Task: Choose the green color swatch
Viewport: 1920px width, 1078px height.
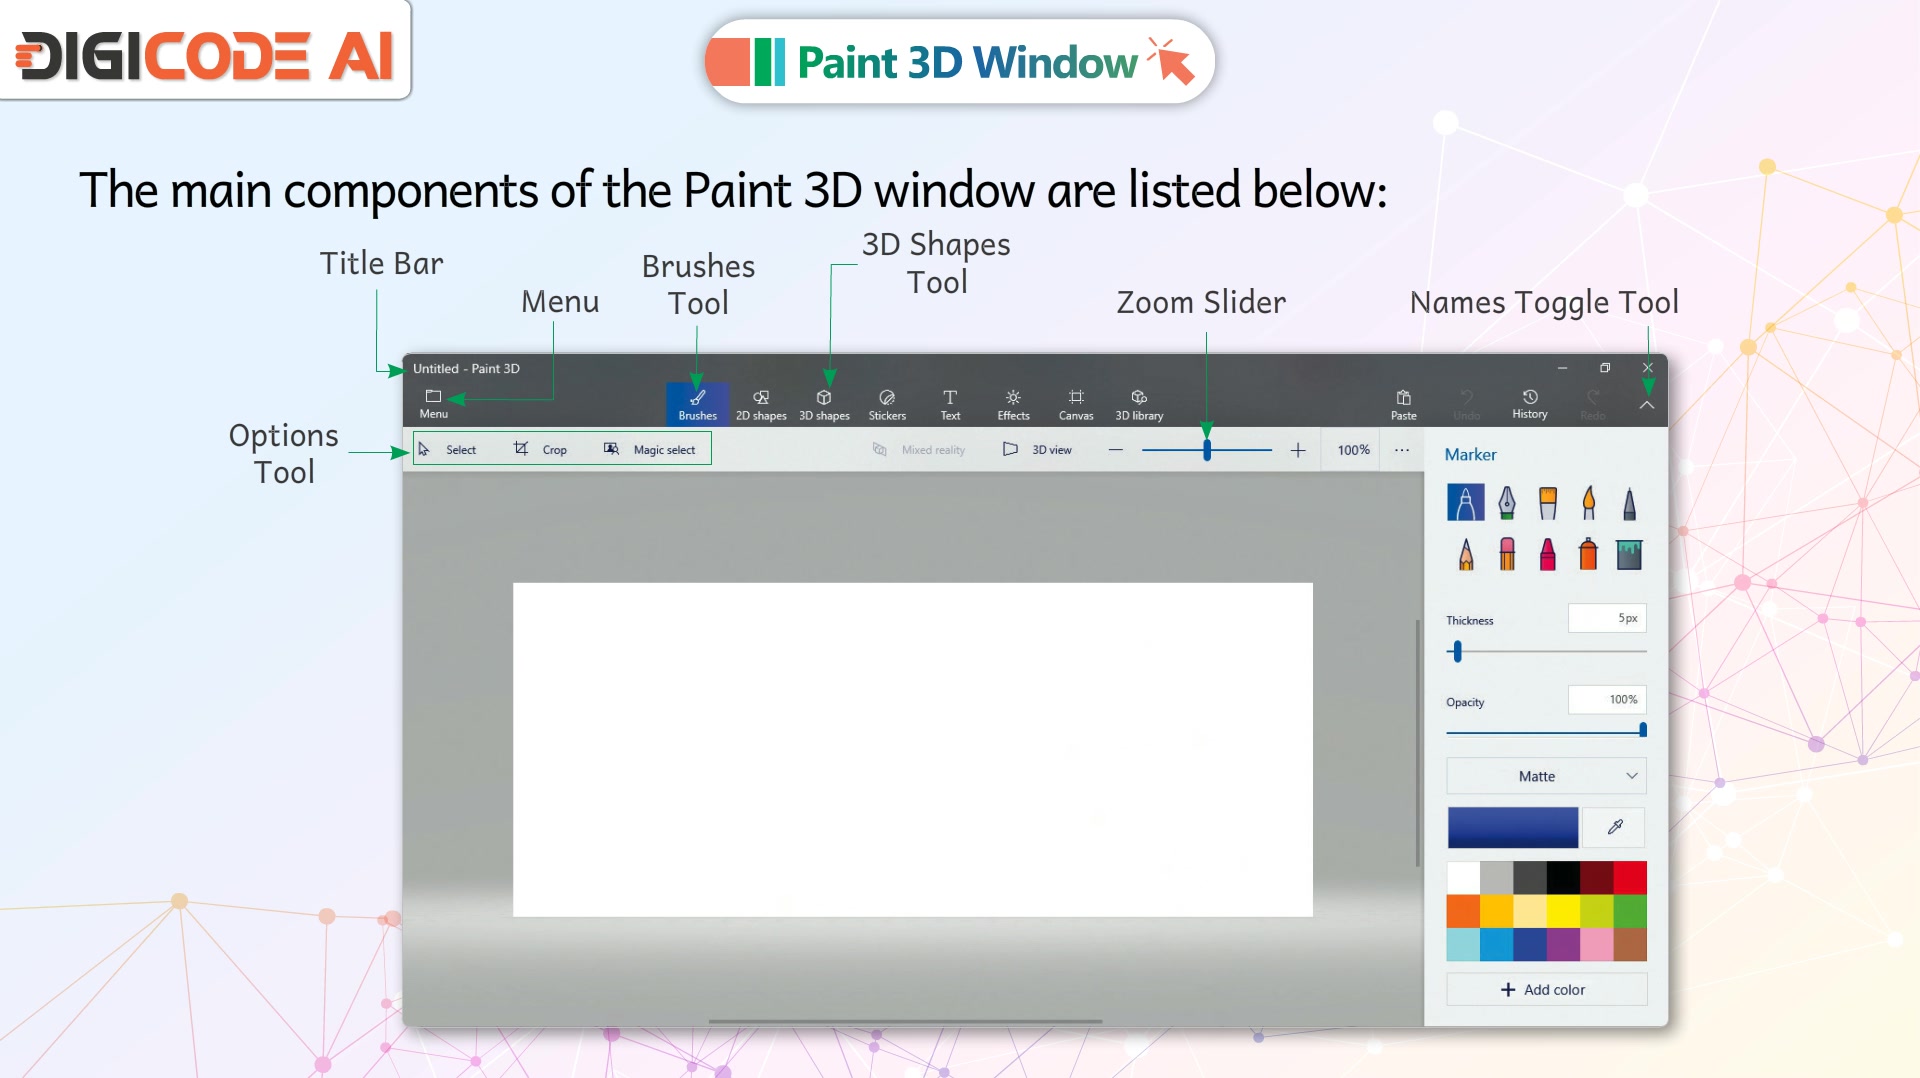Action: tap(1630, 911)
